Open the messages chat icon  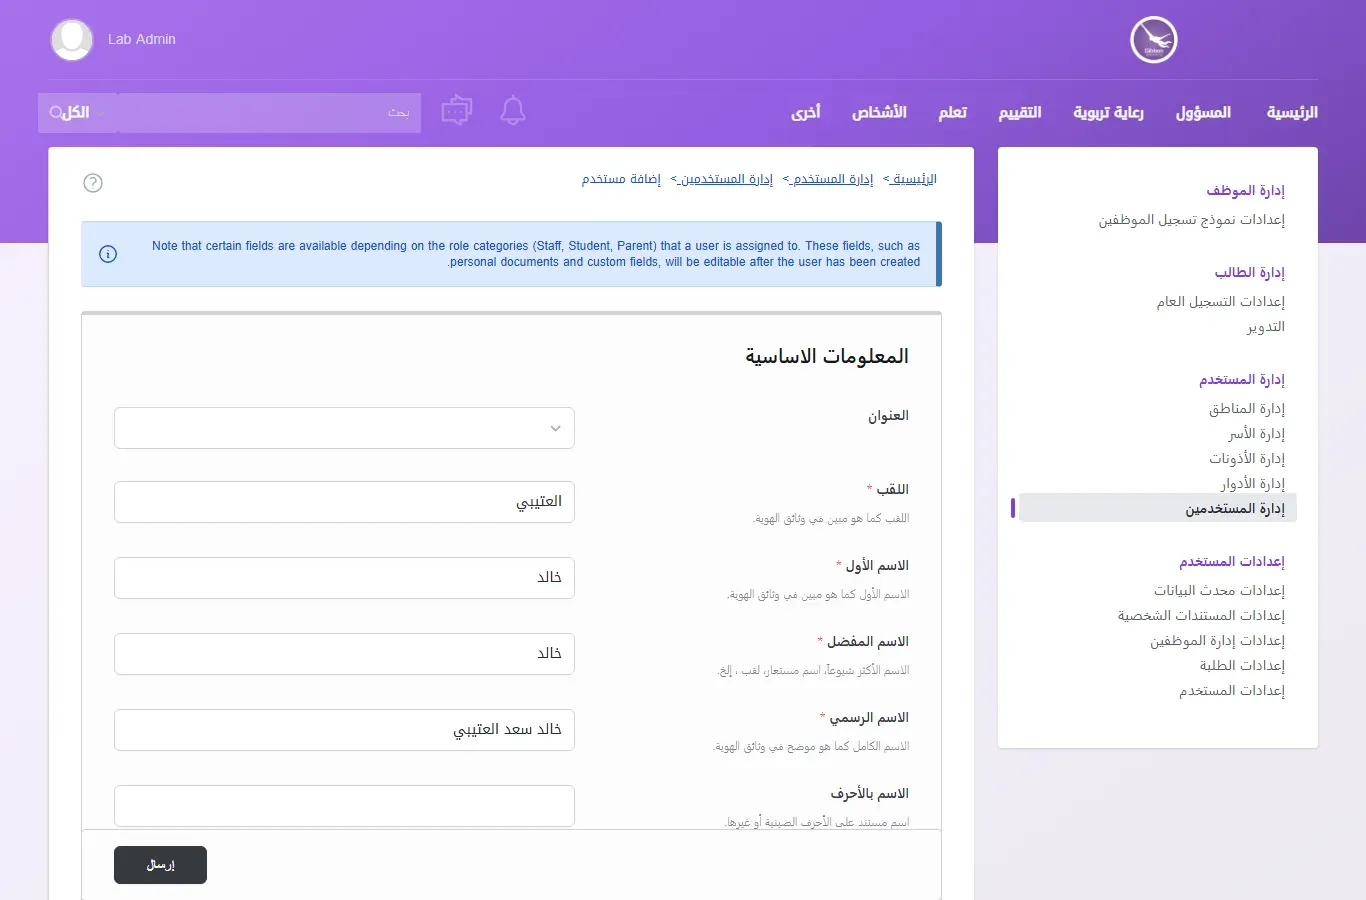pyautogui.click(x=457, y=111)
